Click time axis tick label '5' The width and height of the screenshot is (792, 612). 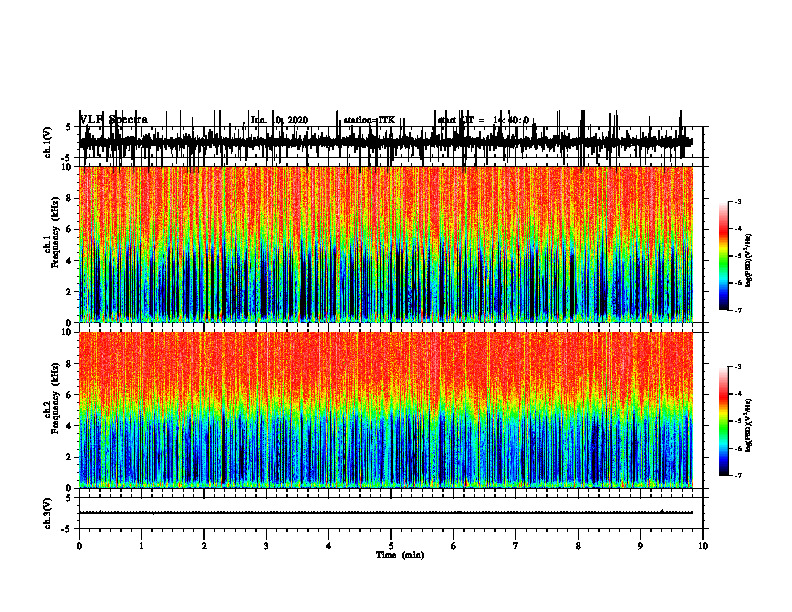click(x=391, y=546)
